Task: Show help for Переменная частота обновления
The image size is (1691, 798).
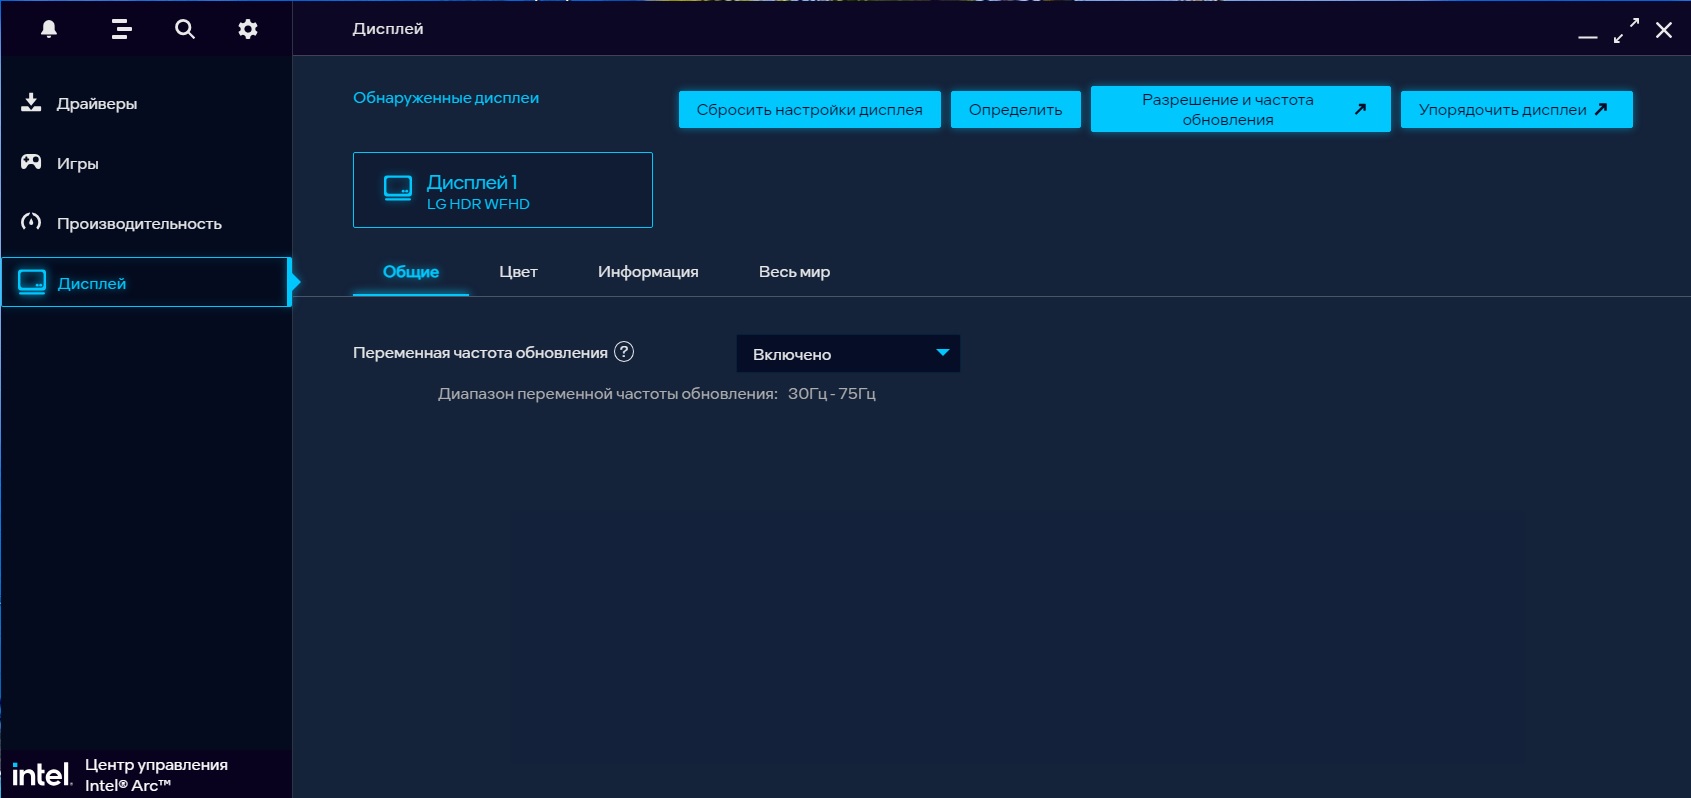Action: tap(624, 352)
